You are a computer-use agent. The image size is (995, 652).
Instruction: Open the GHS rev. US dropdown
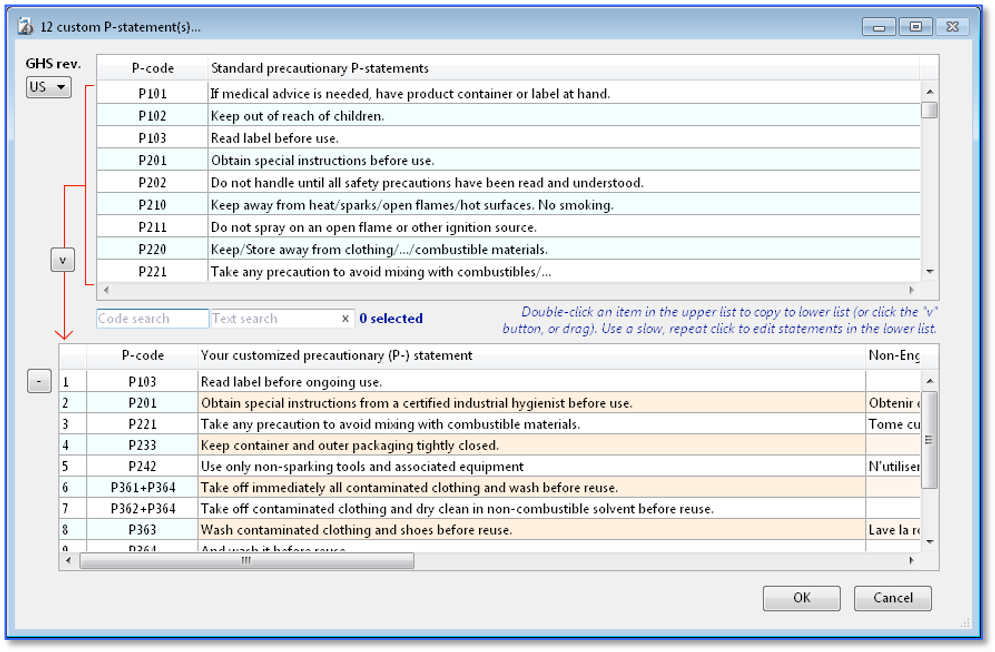click(48, 87)
